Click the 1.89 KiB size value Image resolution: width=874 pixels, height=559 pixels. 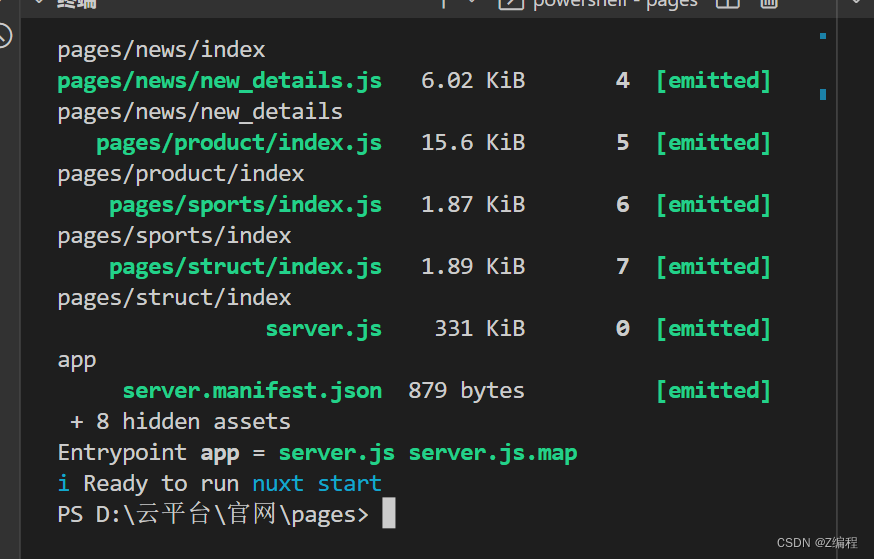click(x=473, y=266)
